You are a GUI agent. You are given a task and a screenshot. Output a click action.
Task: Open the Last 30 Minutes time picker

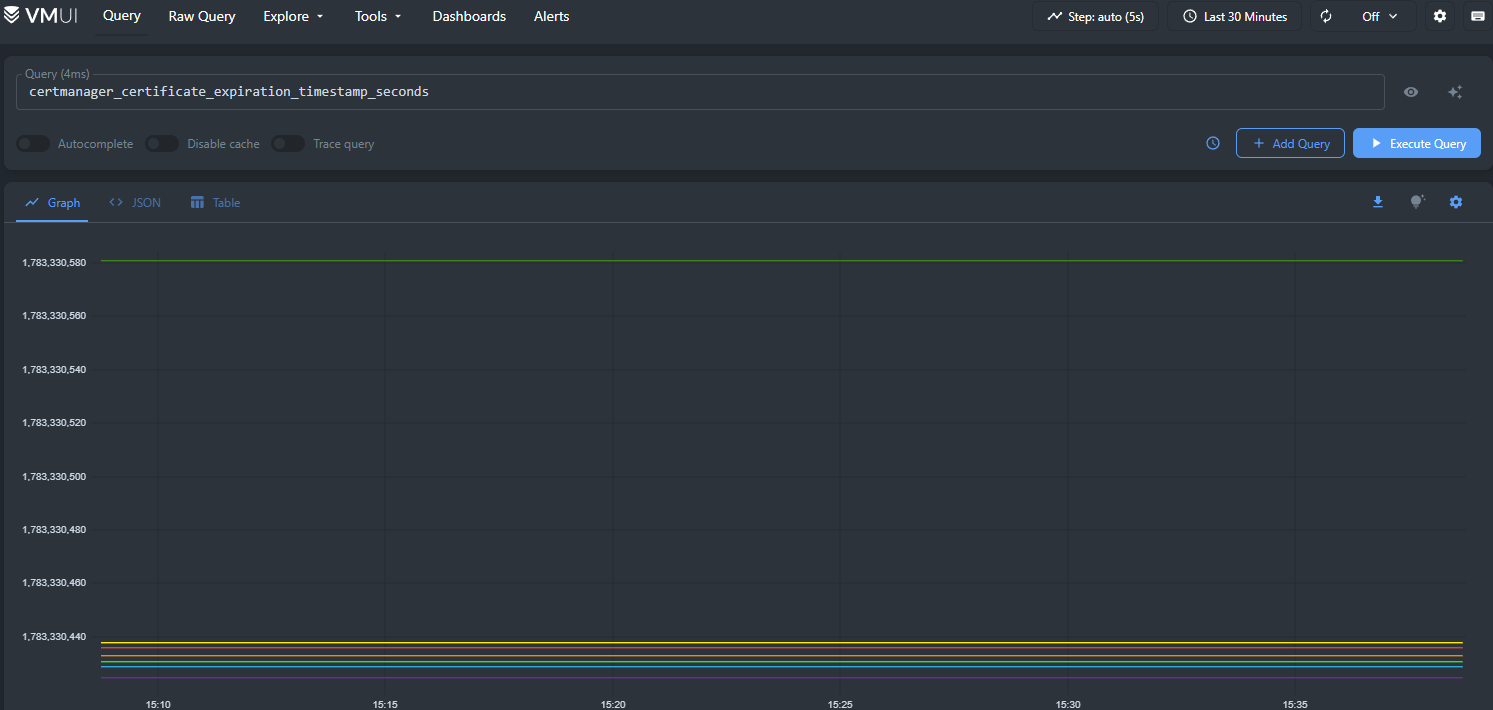(x=1235, y=16)
